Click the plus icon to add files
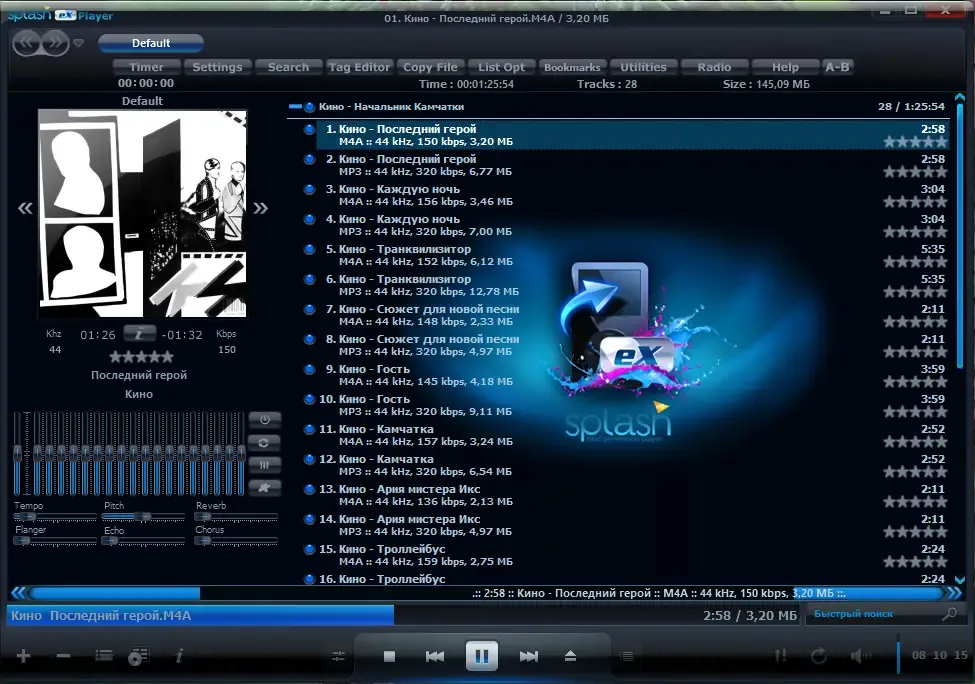 tap(24, 655)
